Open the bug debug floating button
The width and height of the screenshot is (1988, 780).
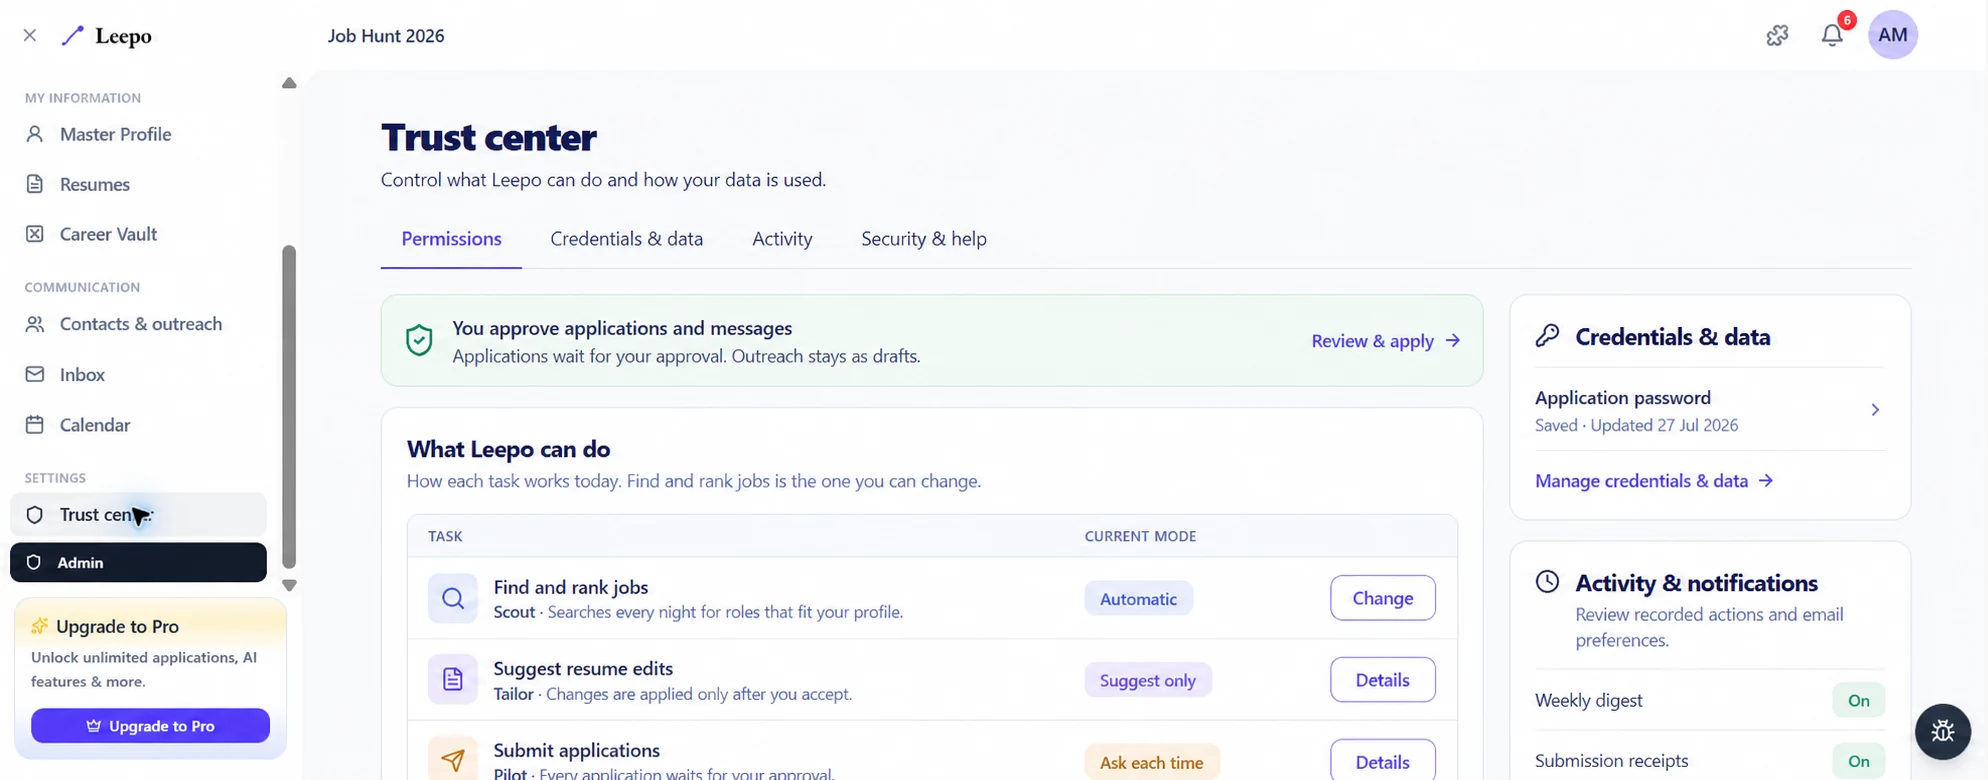pyautogui.click(x=1943, y=731)
